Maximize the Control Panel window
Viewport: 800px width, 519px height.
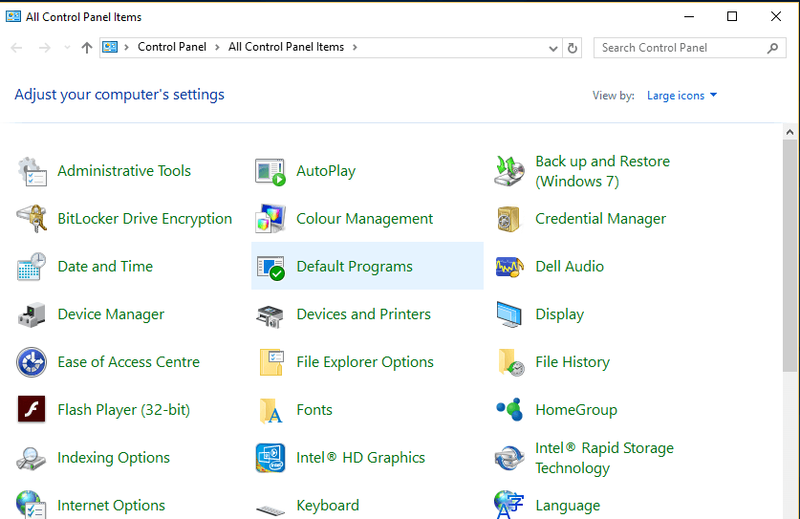(732, 16)
